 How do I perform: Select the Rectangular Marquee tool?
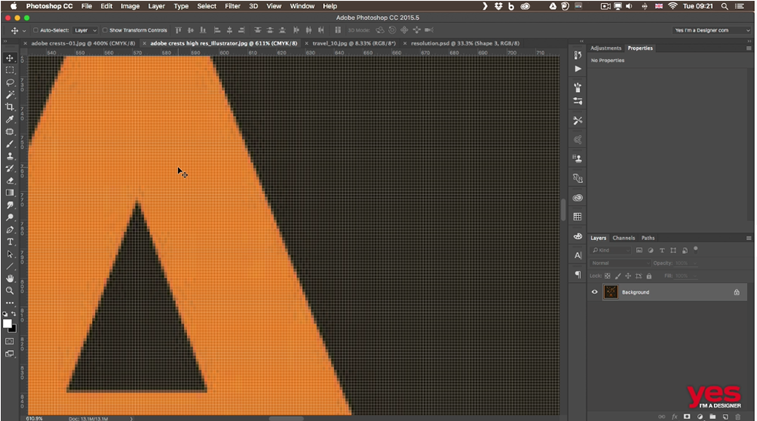(10, 70)
